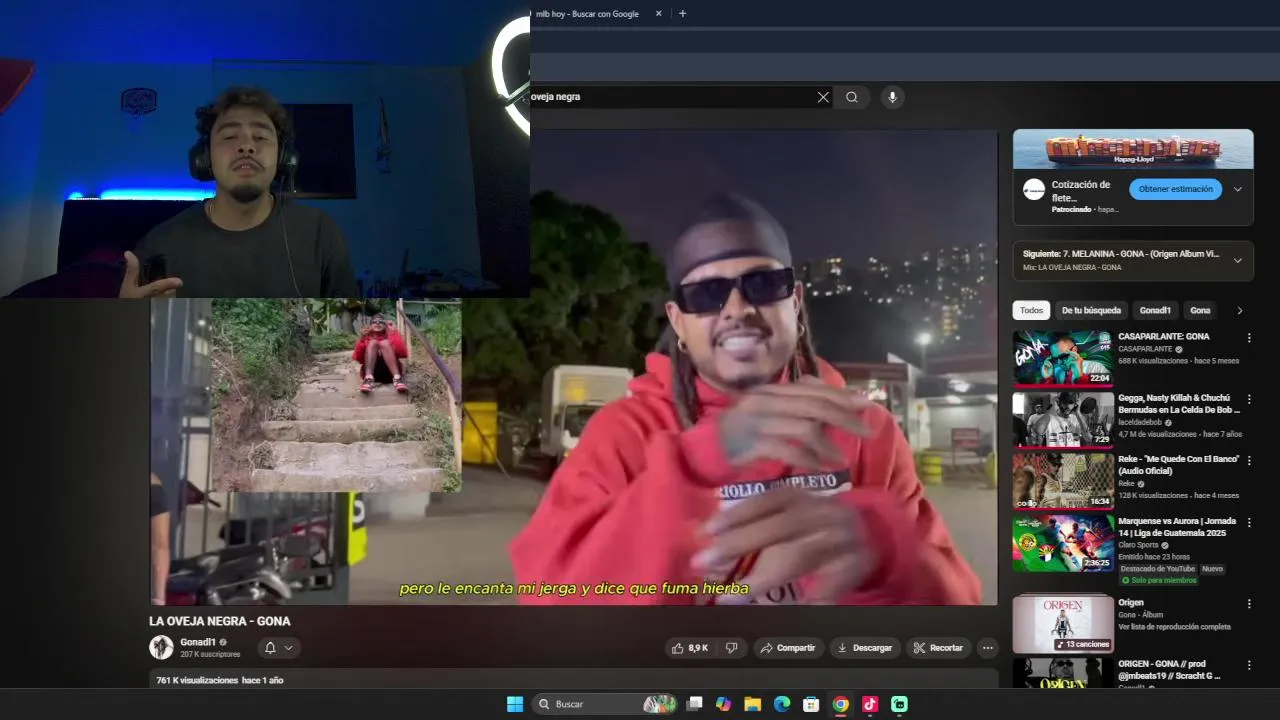Open the green streaming app on the taskbar
The image size is (1280, 720).
pyautogui.click(x=899, y=704)
